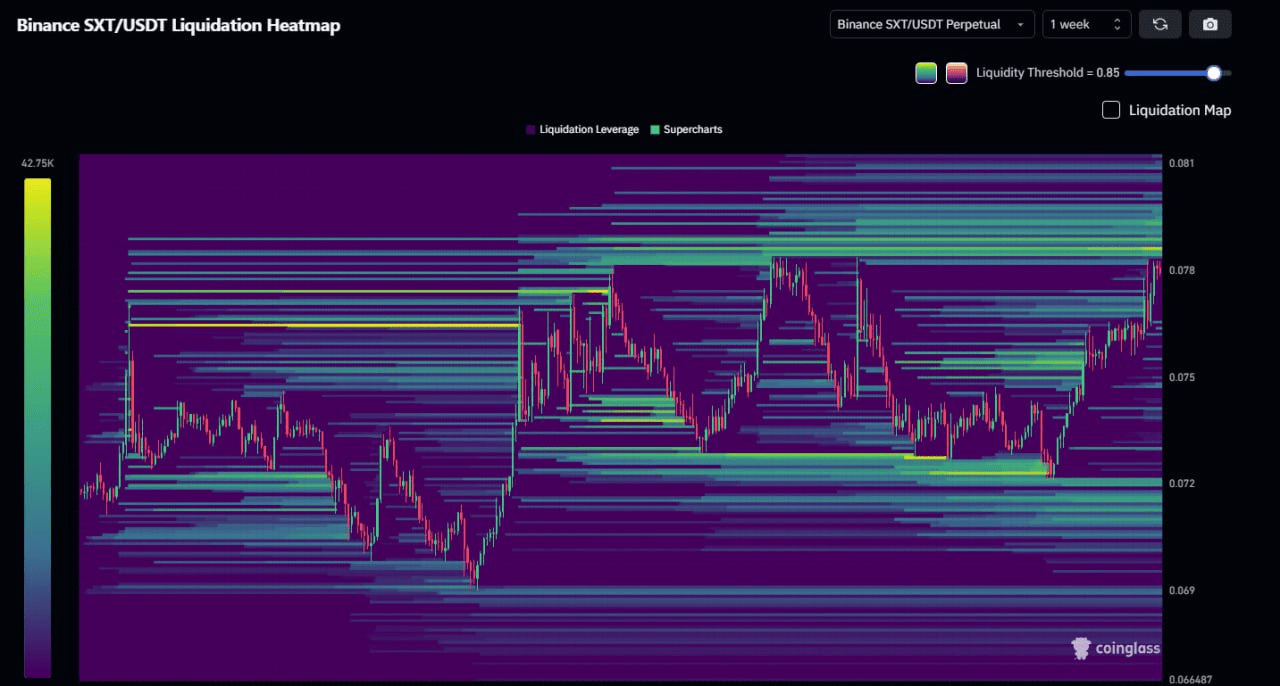The image size is (1280, 686).
Task: Toggle the Supercharts legend series
Action: click(x=692, y=130)
